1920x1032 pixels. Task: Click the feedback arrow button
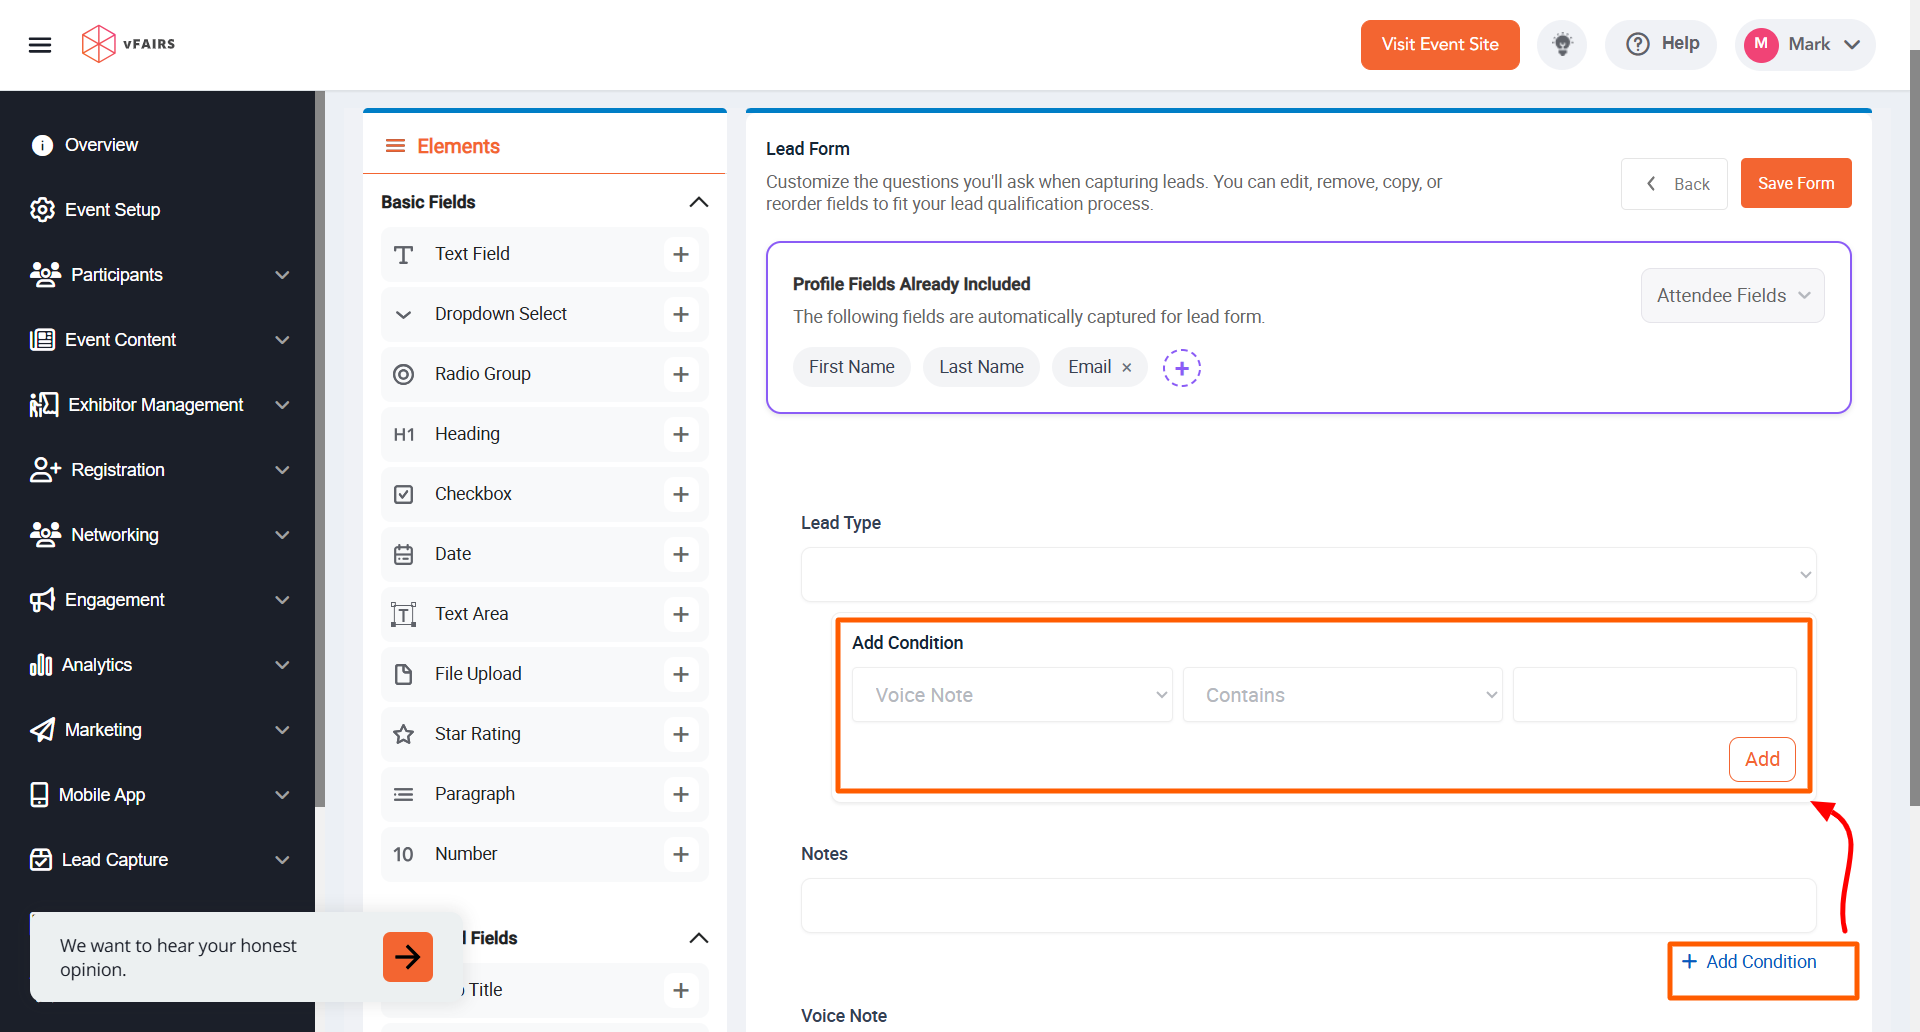[x=407, y=957]
